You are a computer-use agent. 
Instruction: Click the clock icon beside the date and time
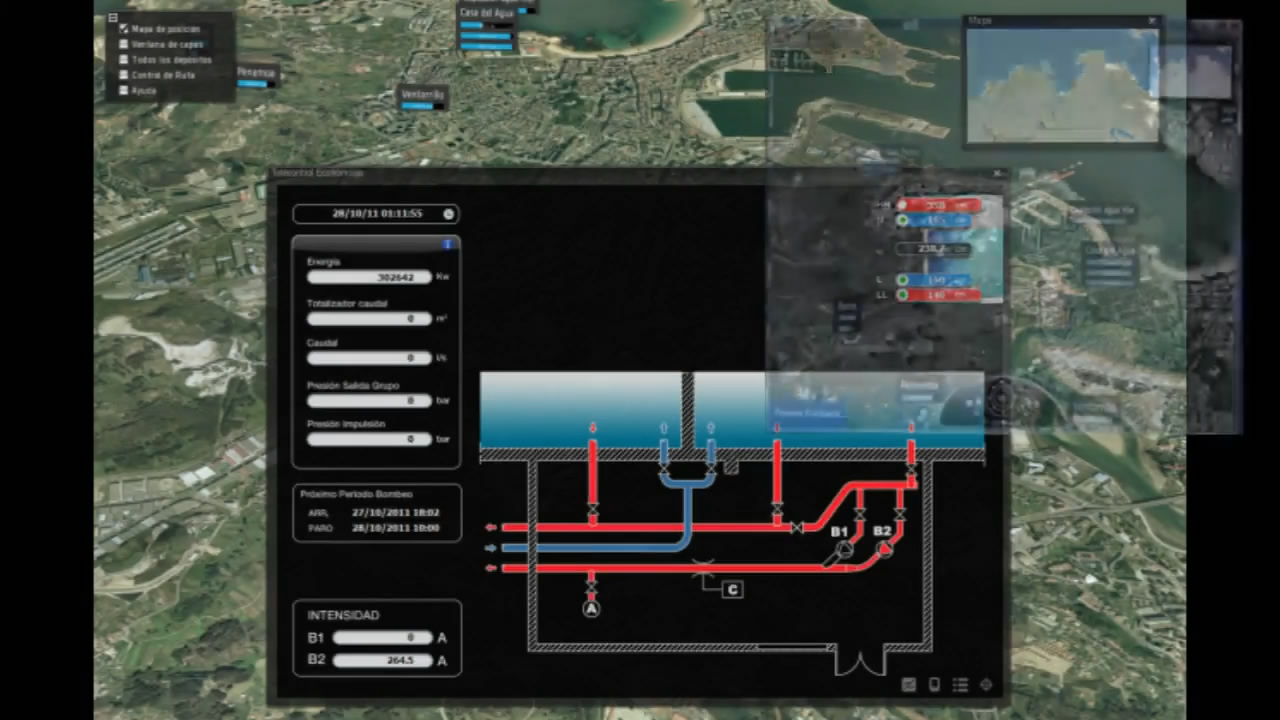(x=449, y=214)
